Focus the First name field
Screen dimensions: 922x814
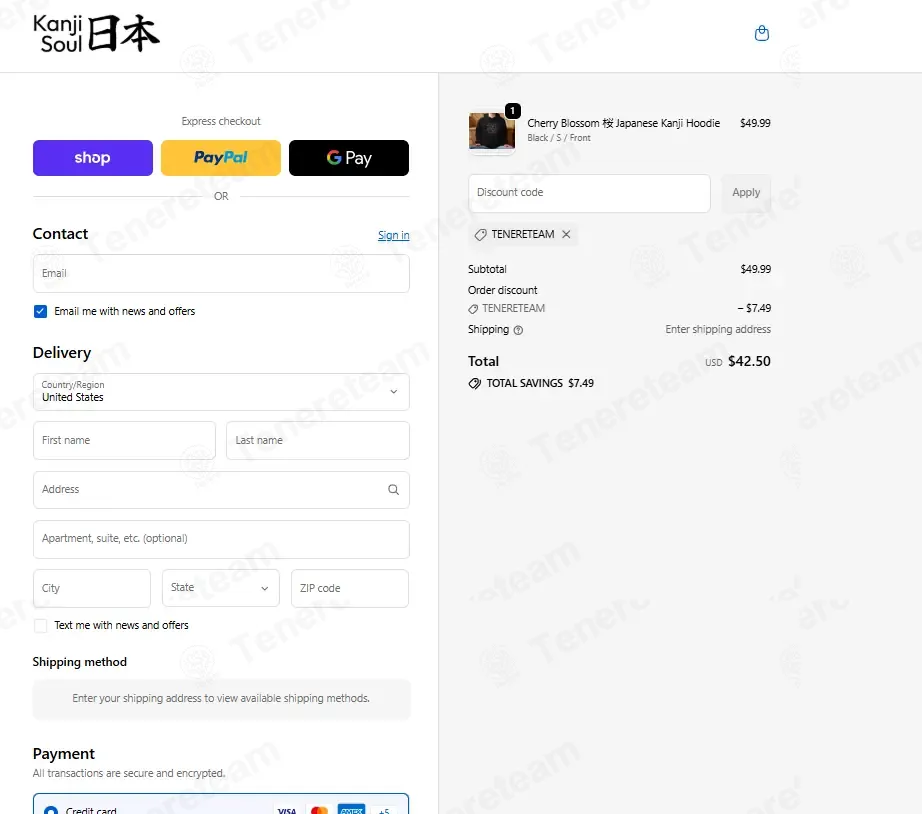point(125,441)
